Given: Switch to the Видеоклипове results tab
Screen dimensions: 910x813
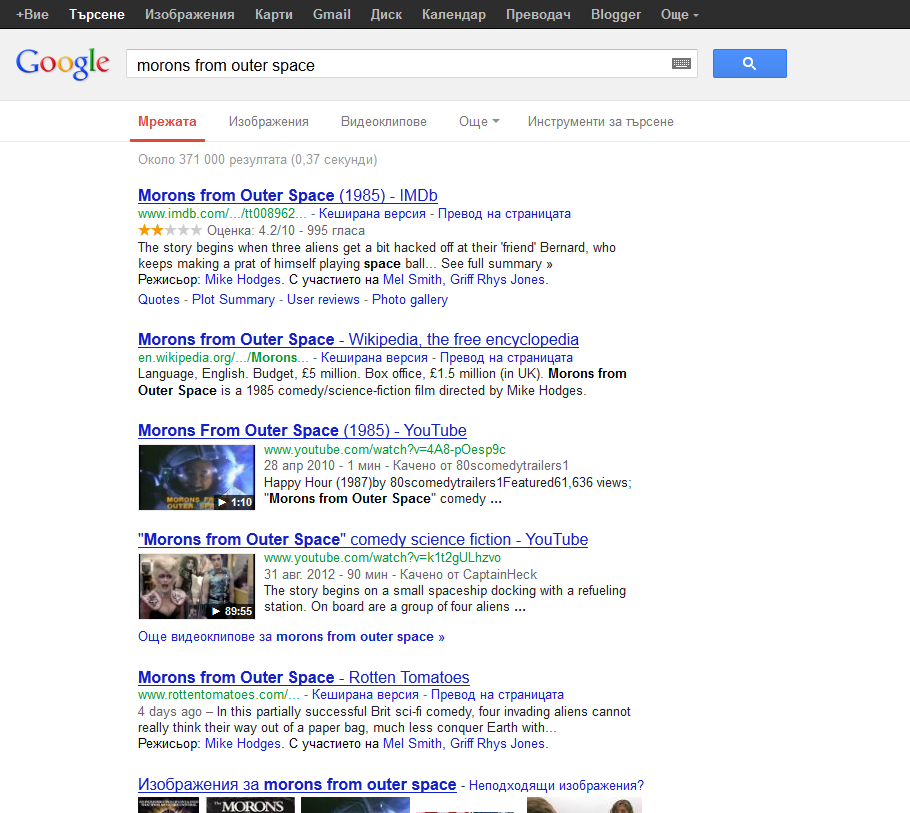Looking at the screenshot, I should click(x=384, y=122).
